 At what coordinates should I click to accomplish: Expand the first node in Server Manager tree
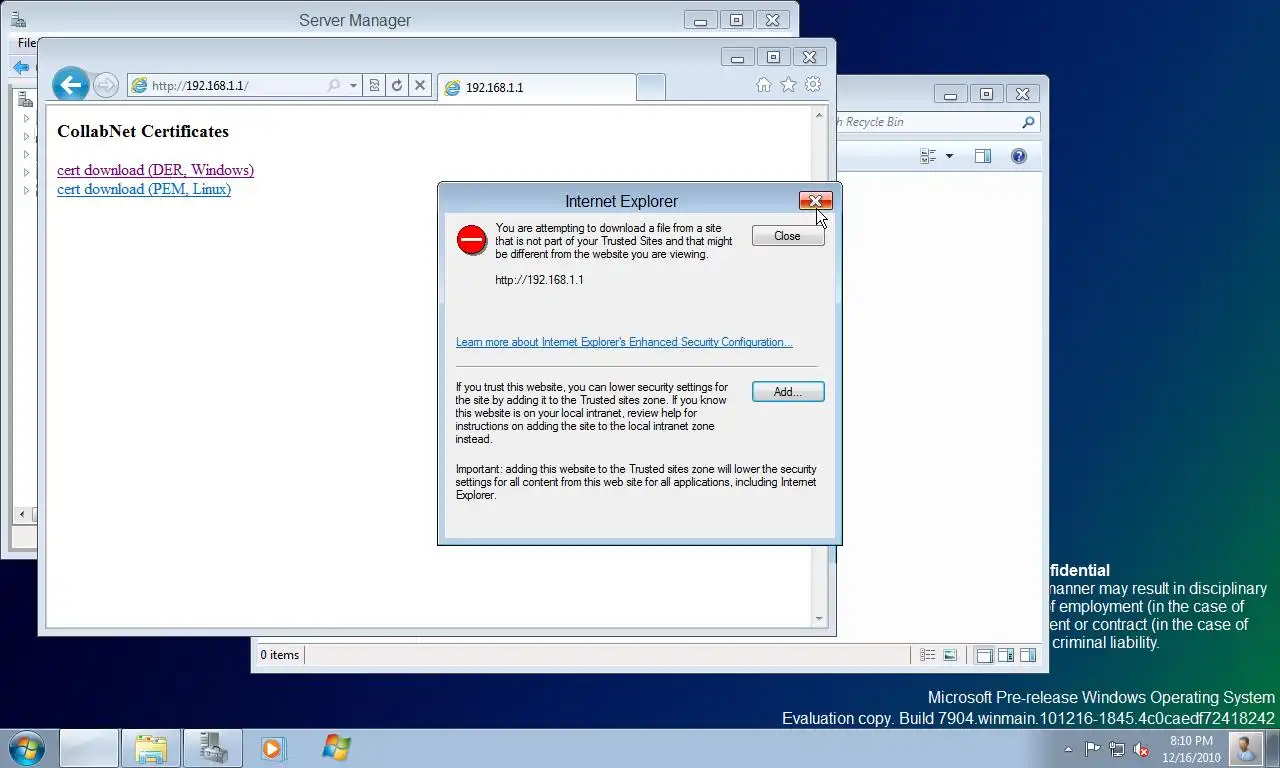[27, 119]
